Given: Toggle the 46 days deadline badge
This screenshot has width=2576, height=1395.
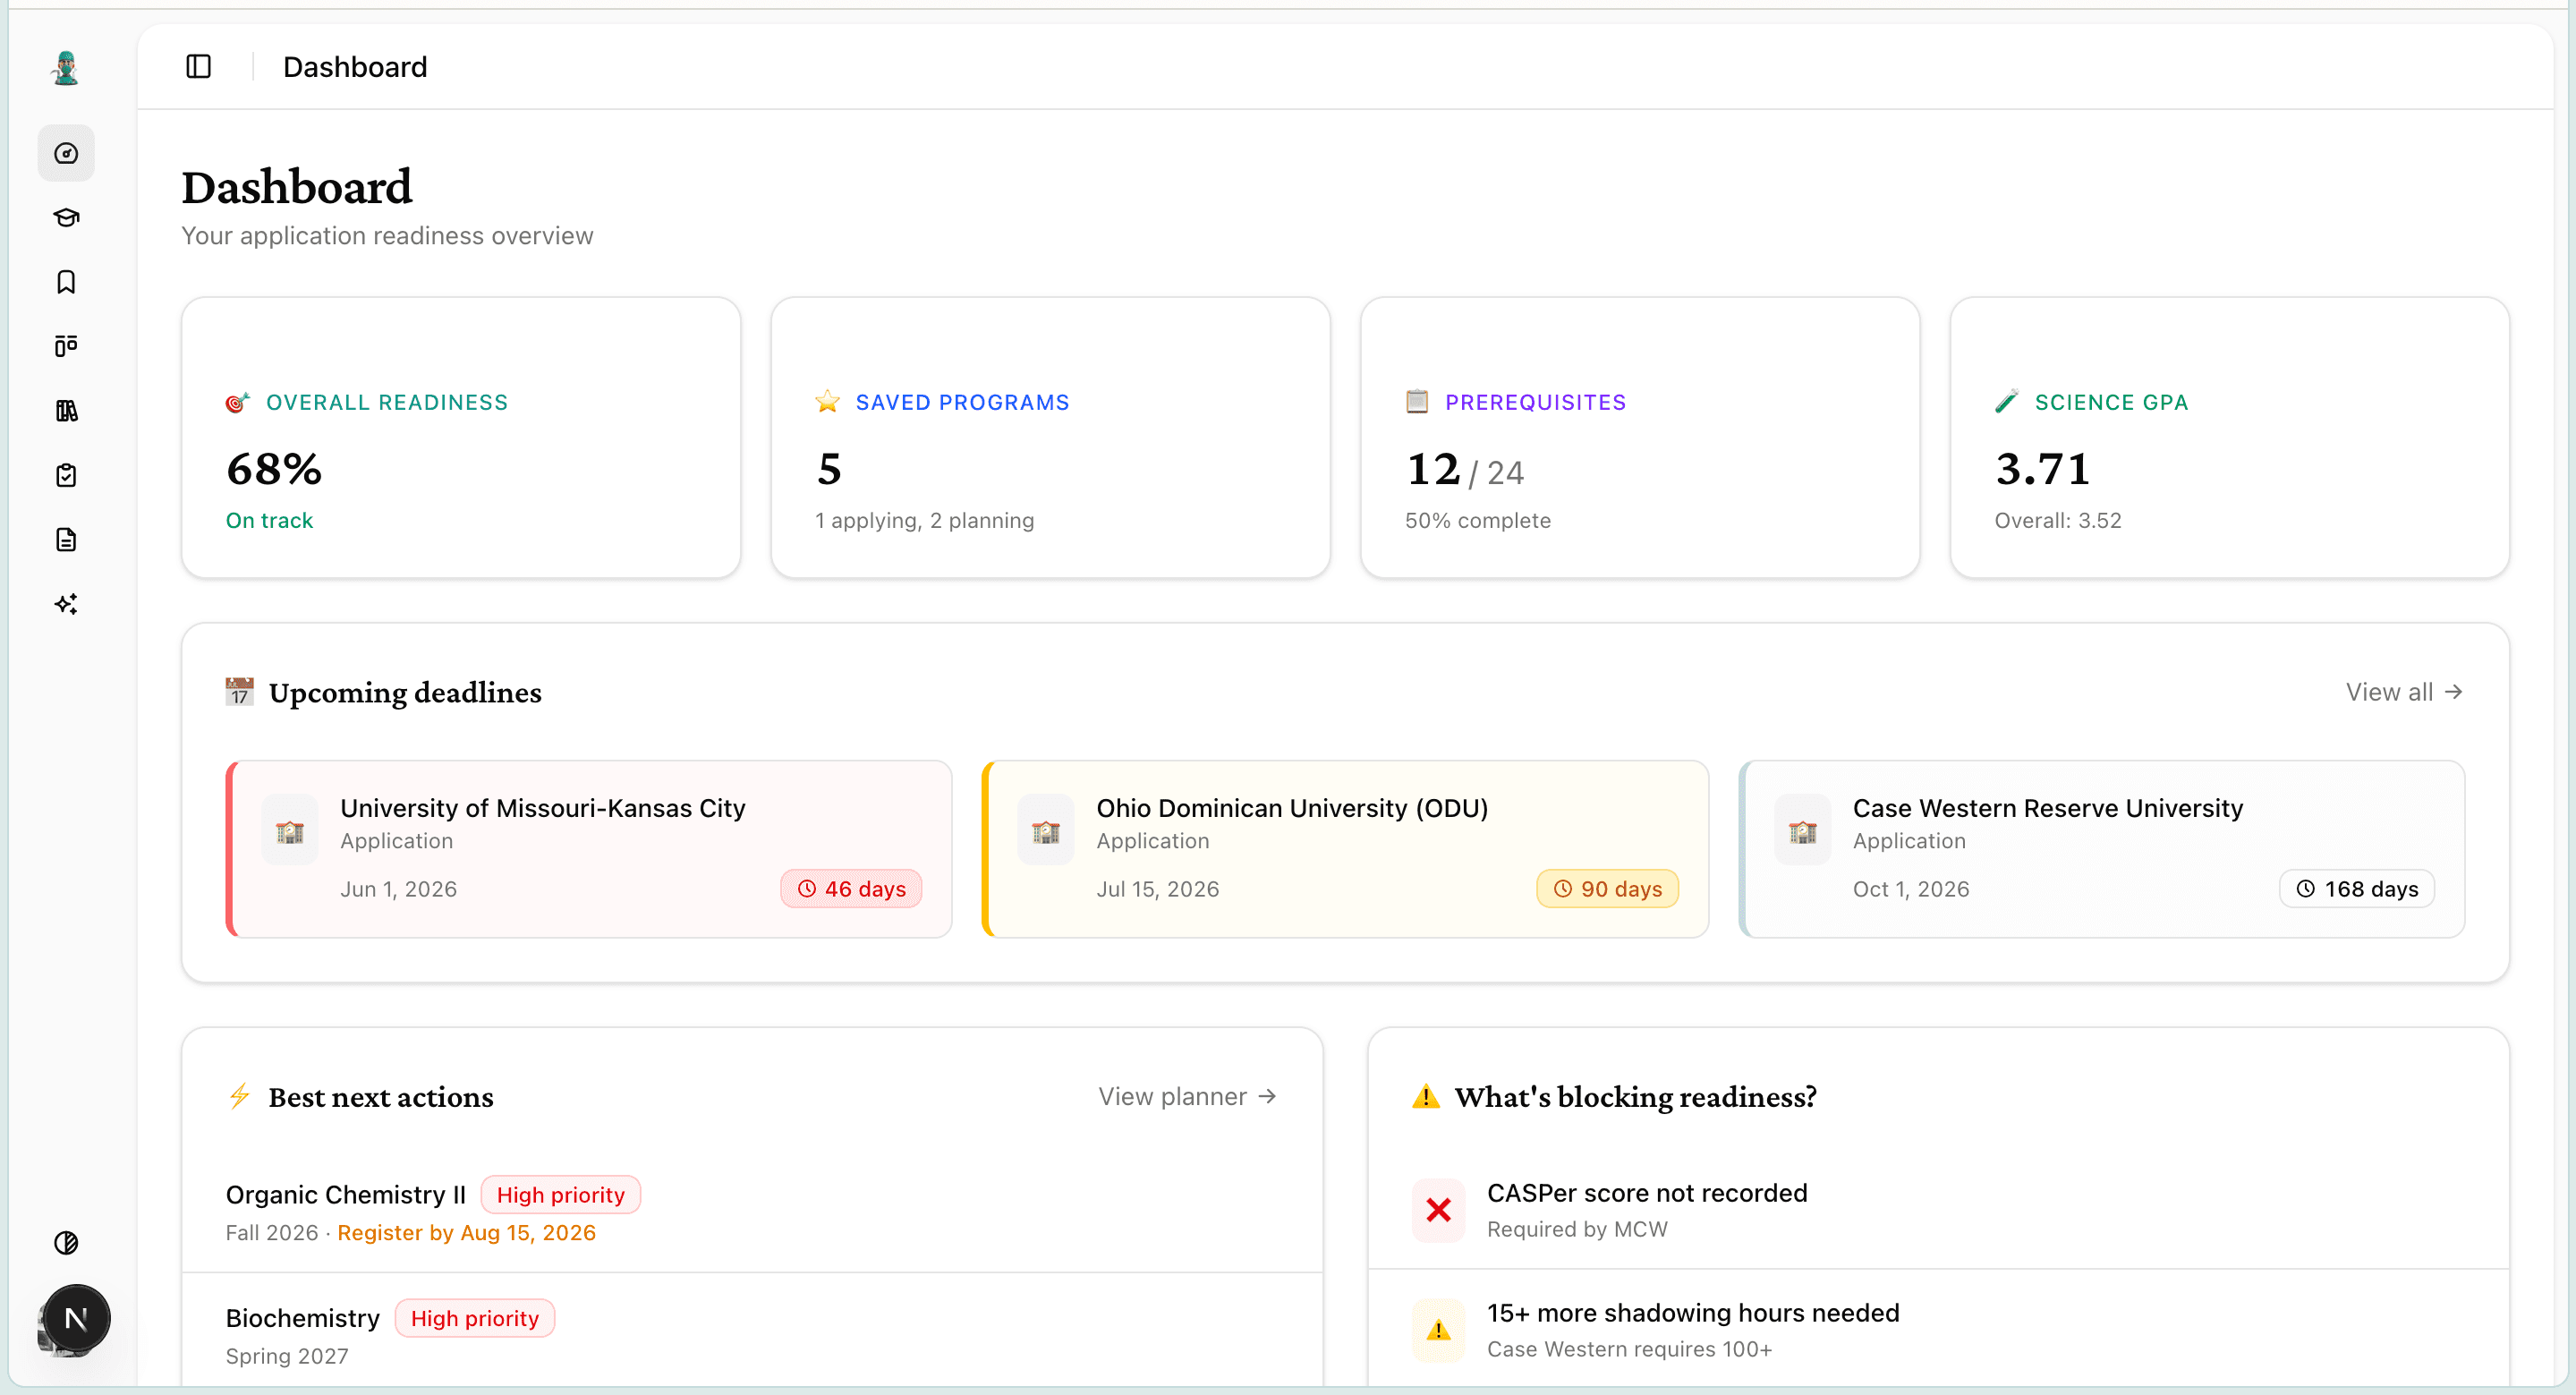Looking at the screenshot, I should [x=851, y=888].
